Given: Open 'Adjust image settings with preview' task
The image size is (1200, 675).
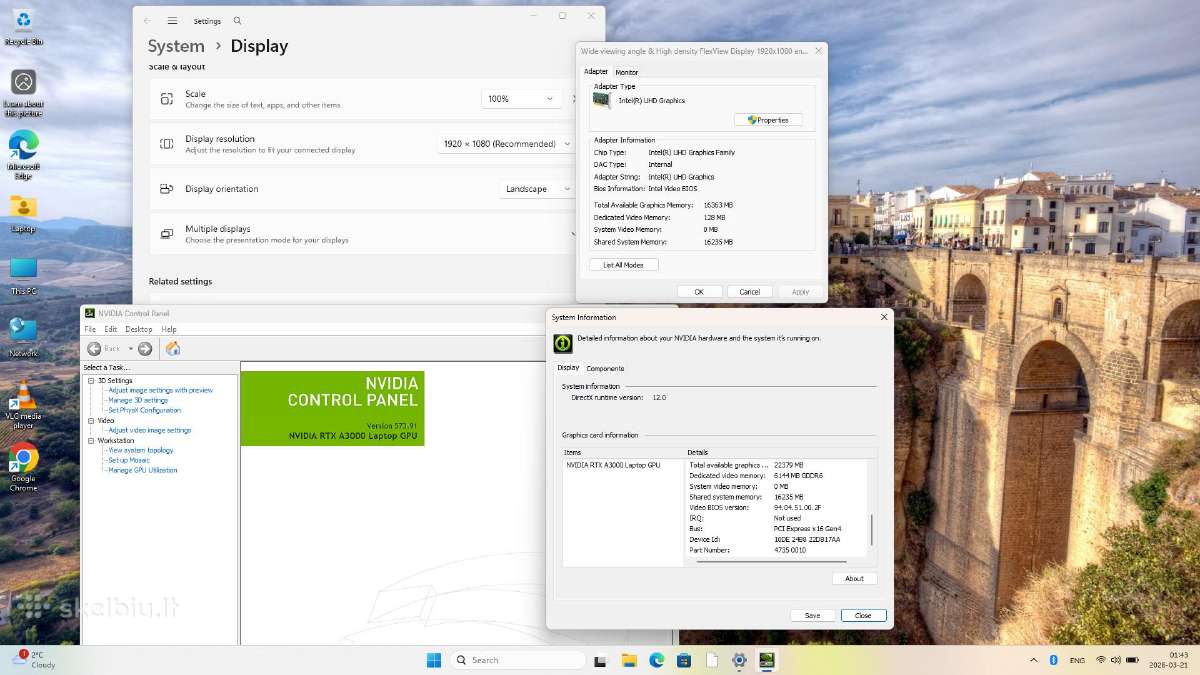Looking at the screenshot, I should (x=160, y=390).
